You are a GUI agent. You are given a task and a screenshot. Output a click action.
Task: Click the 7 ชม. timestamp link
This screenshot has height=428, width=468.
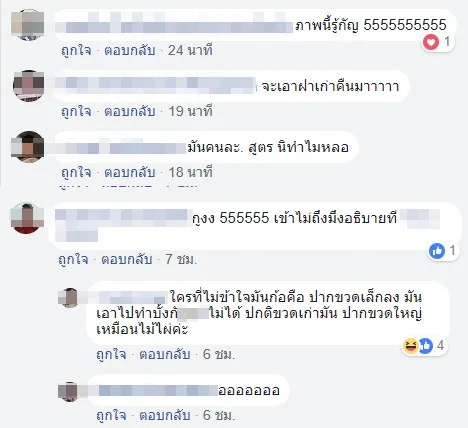[182, 260]
